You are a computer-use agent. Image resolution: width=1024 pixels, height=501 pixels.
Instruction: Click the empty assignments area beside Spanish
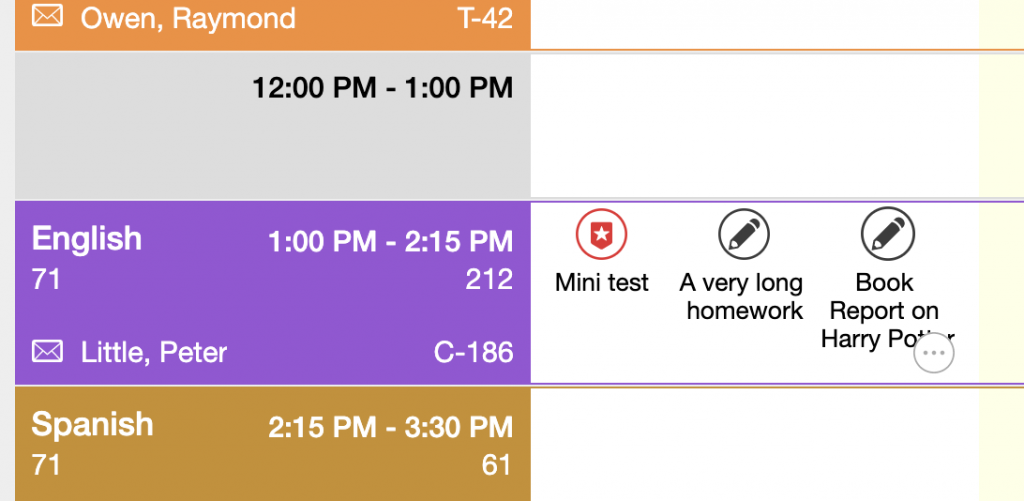754,445
